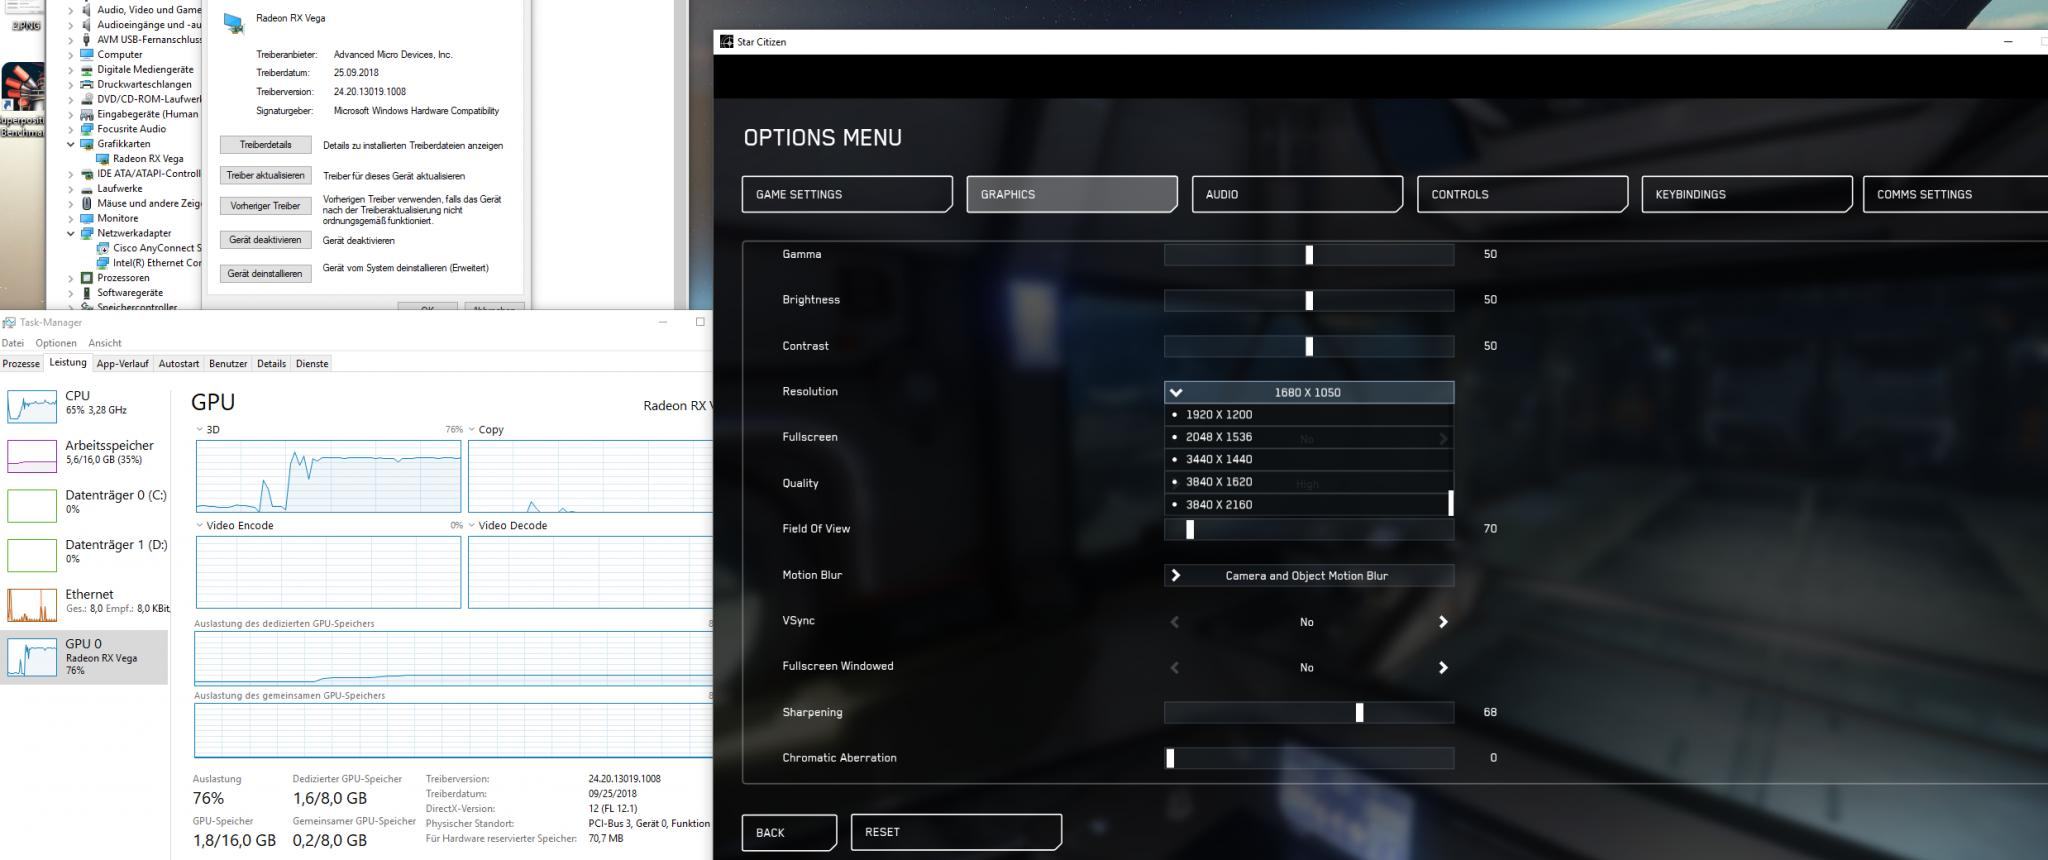Click the Sharpening slider handle
This screenshot has width=2048, height=860.
1359,713
